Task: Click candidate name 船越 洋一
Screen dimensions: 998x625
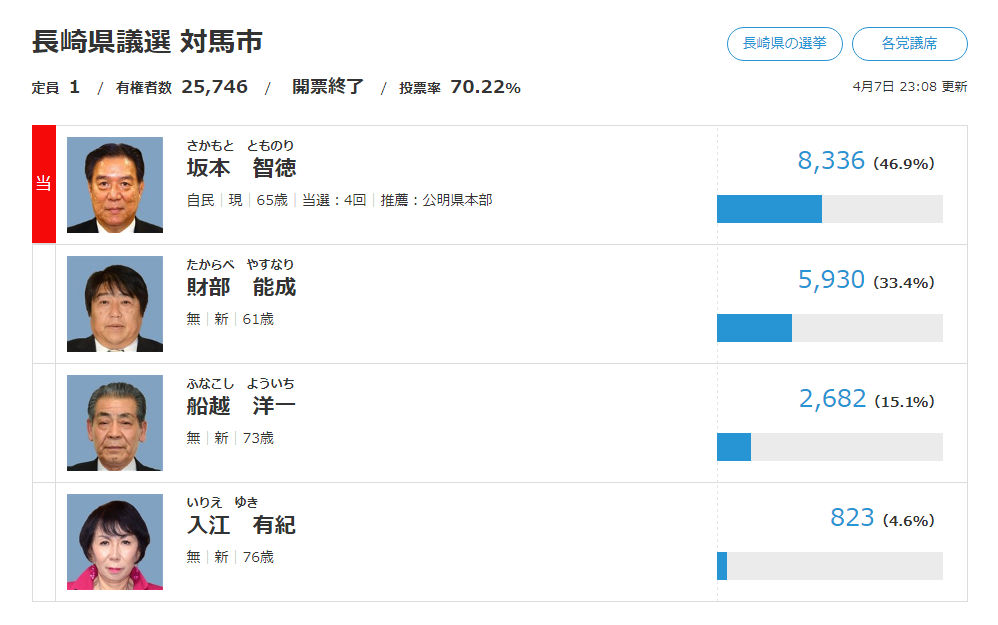Action: pos(241,406)
